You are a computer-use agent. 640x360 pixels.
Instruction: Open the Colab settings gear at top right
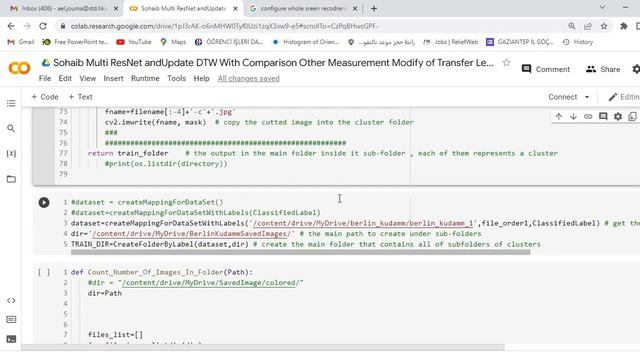(636, 69)
